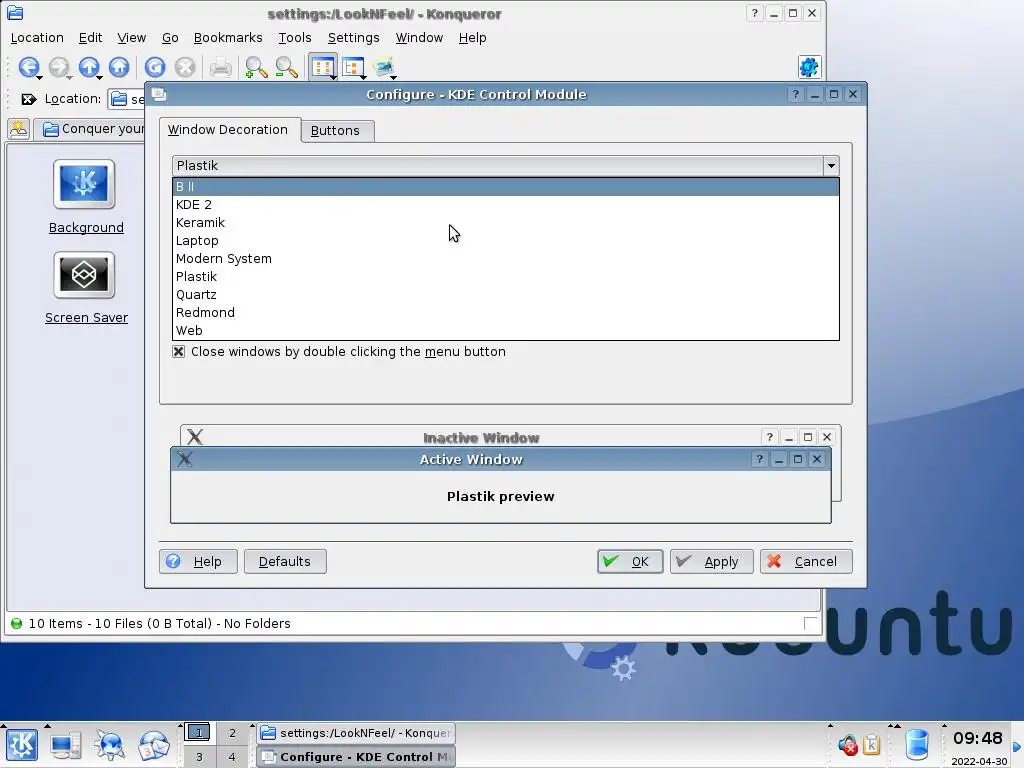This screenshot has width=1024, height=768.
Task: Launch Konqueror web browser from panel
Action: click(109, 745)
